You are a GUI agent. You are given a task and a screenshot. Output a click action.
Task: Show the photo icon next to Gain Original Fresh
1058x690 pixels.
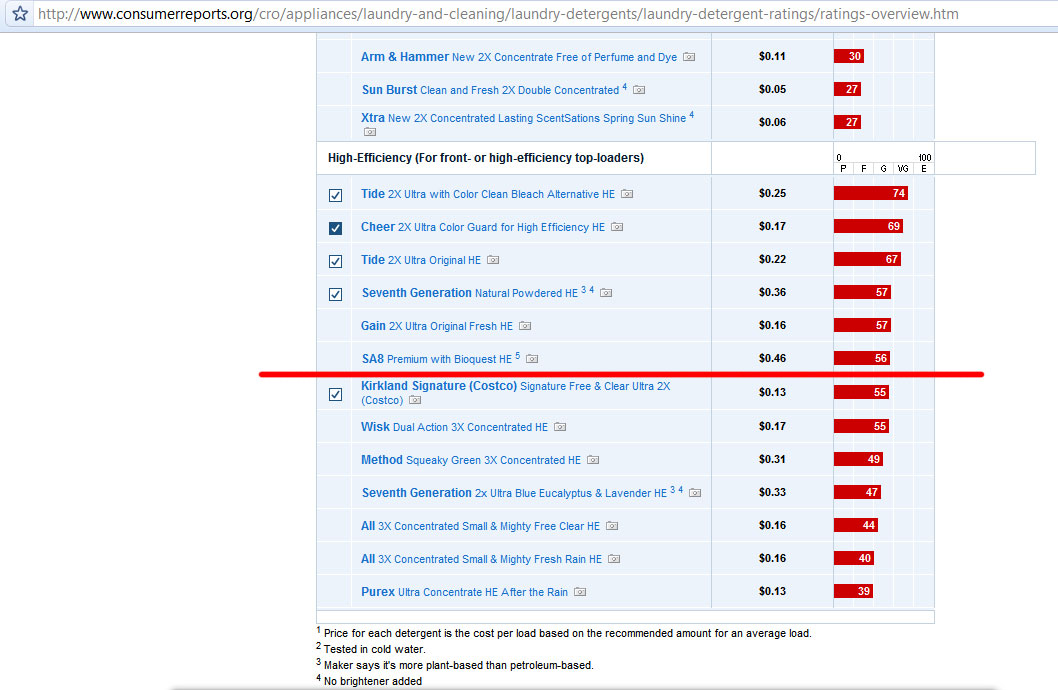click(x=525, y=326)
